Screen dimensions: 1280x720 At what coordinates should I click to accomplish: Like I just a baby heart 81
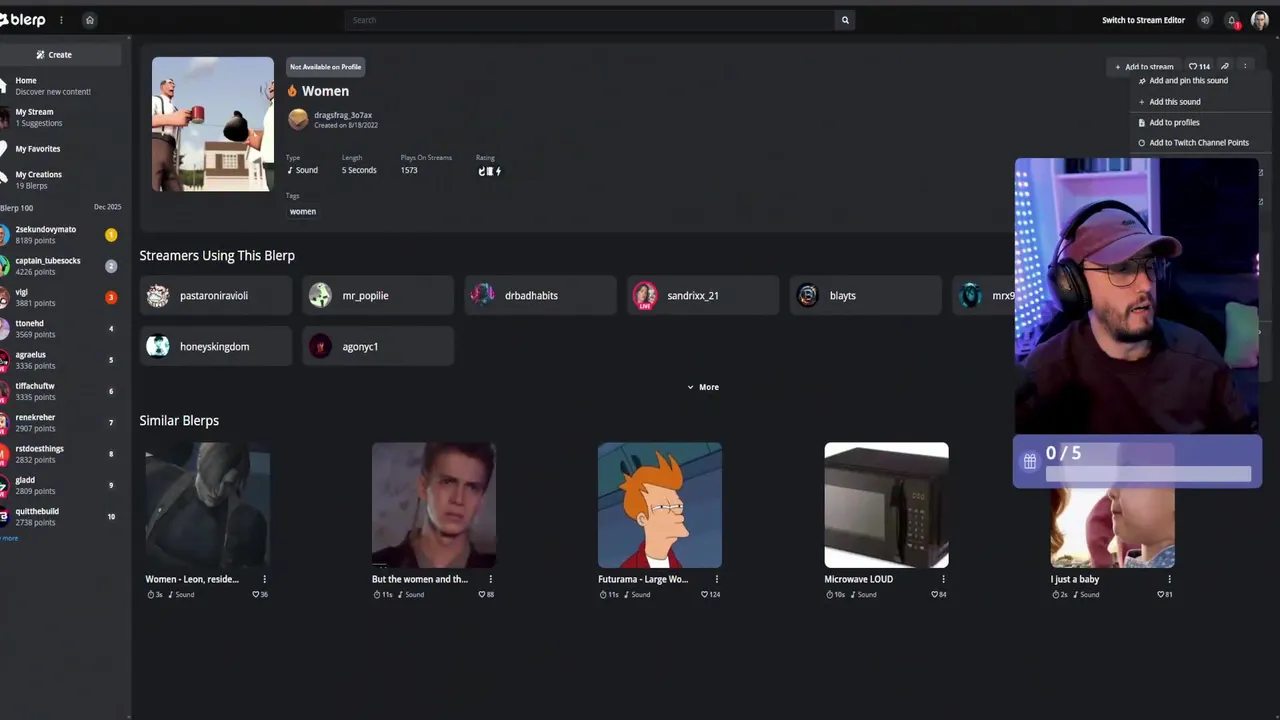(1165, 595)
